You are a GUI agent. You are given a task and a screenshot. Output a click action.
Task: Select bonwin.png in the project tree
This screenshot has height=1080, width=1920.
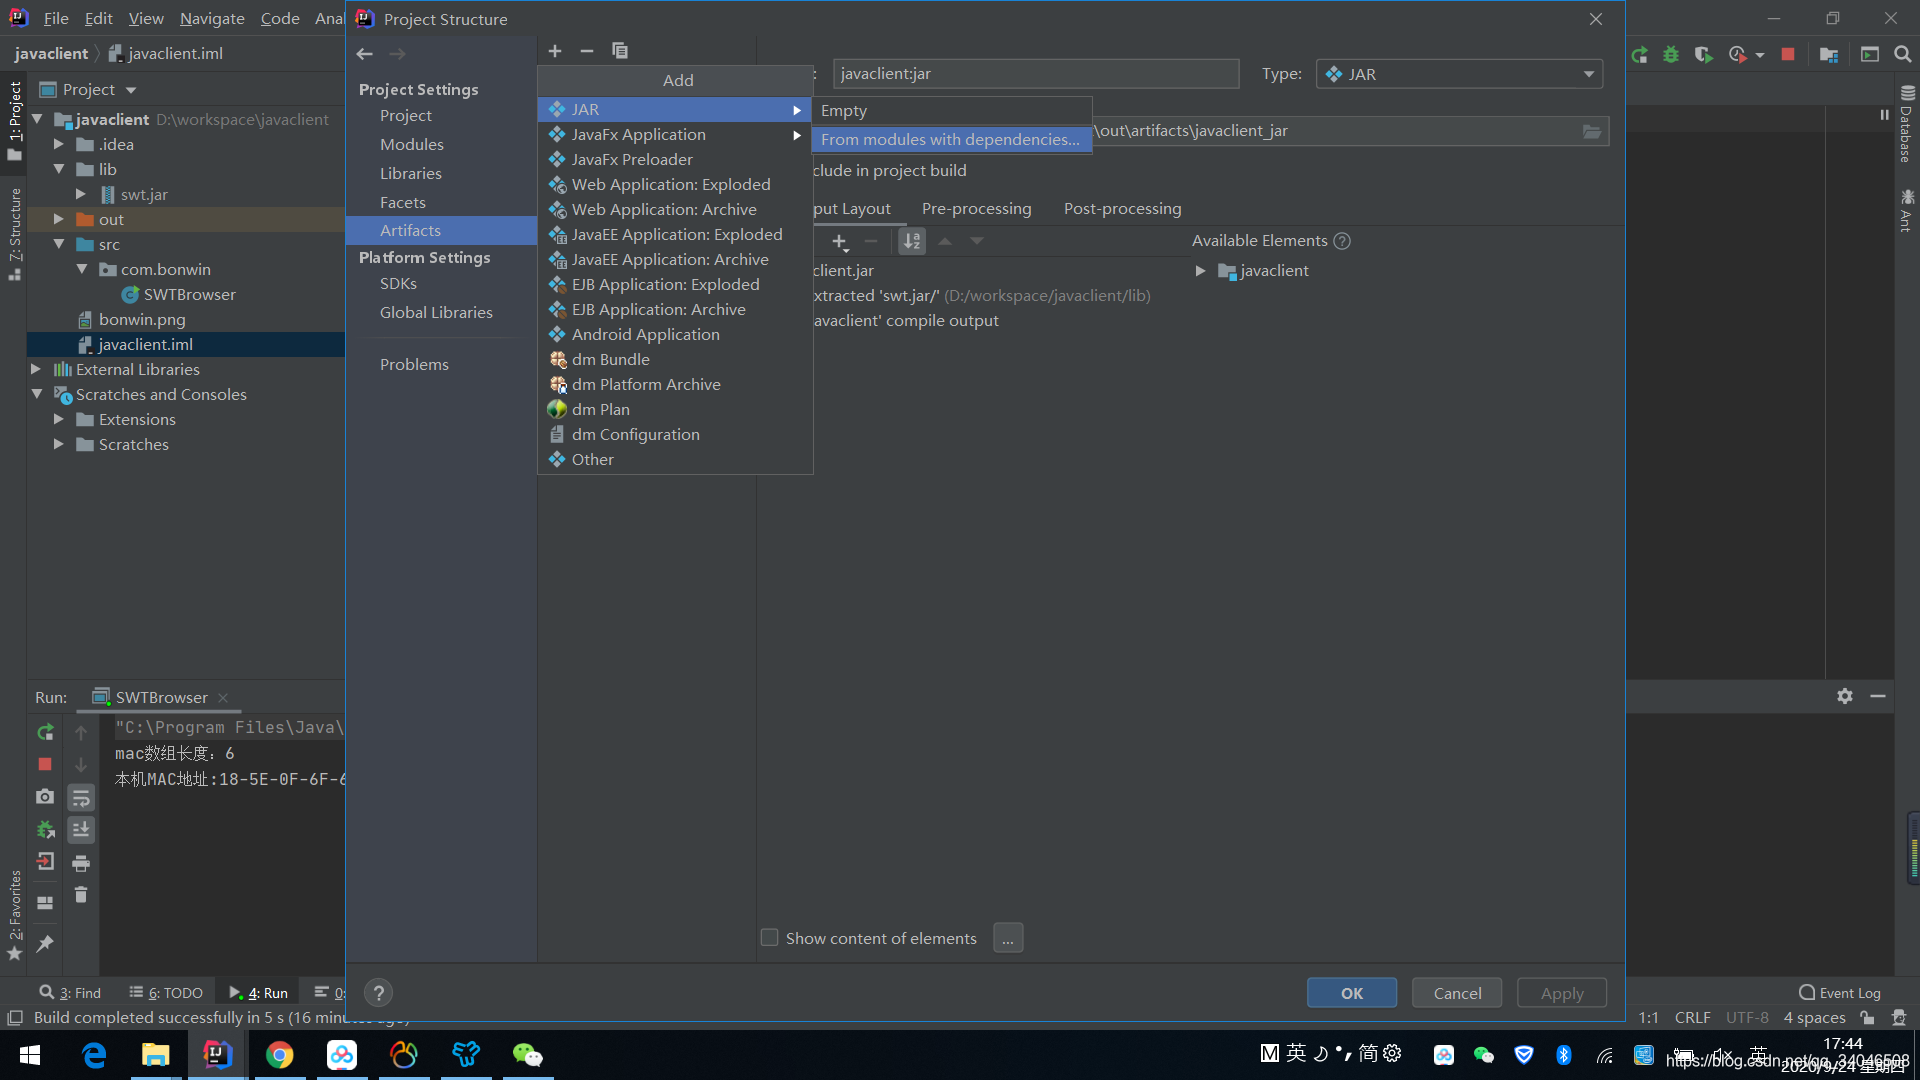pos(142,319)
